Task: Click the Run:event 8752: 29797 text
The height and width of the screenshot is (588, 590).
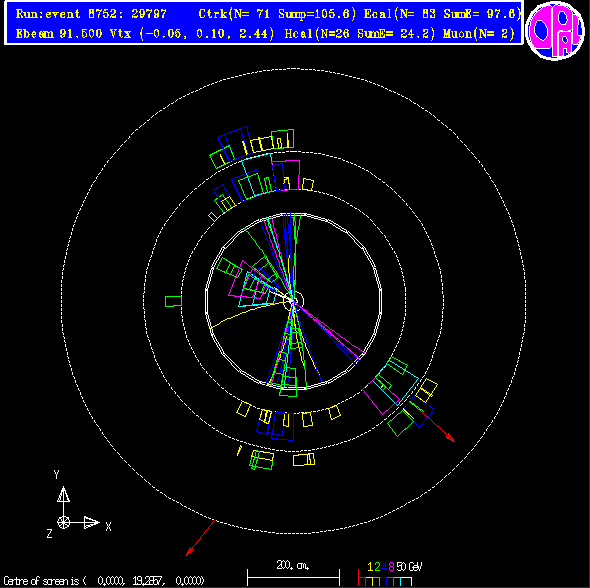Action: tap(91, 14)
